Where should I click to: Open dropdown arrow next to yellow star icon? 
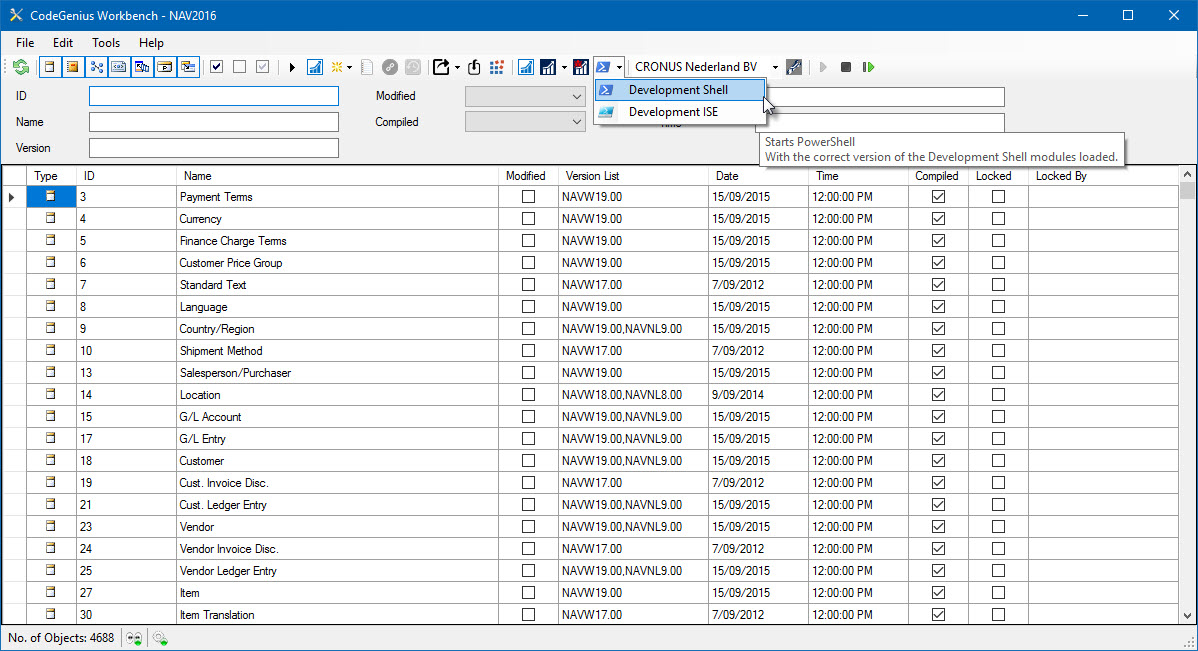tap(349, 67)
